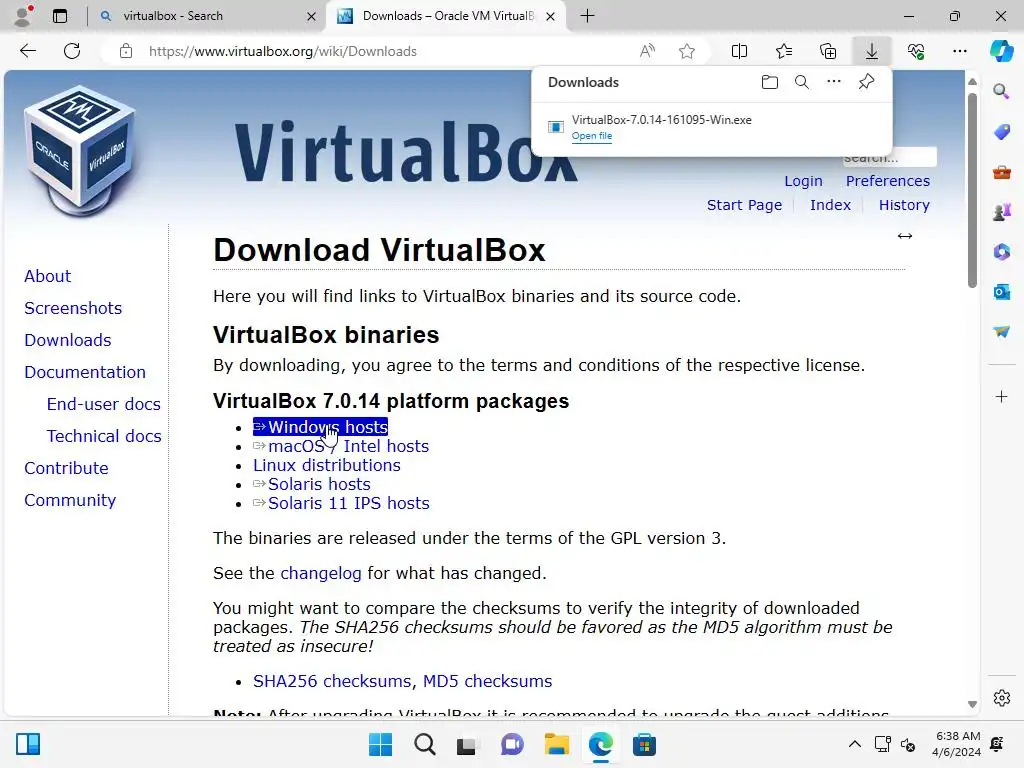The height and width of the screenshot is (768, 1024).
Task: Open File Explorer on taskbar
Action: tap(556, 744)
